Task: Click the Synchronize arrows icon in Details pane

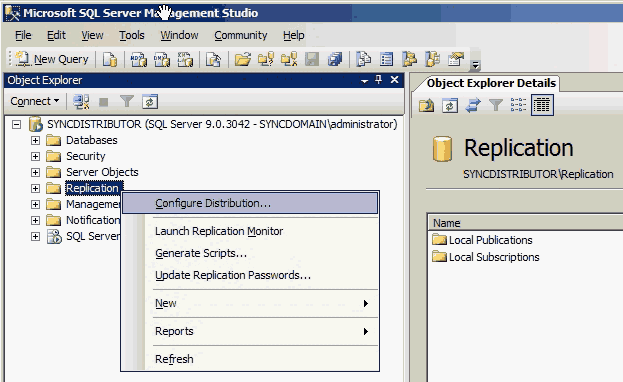Action: pos(472,106)
